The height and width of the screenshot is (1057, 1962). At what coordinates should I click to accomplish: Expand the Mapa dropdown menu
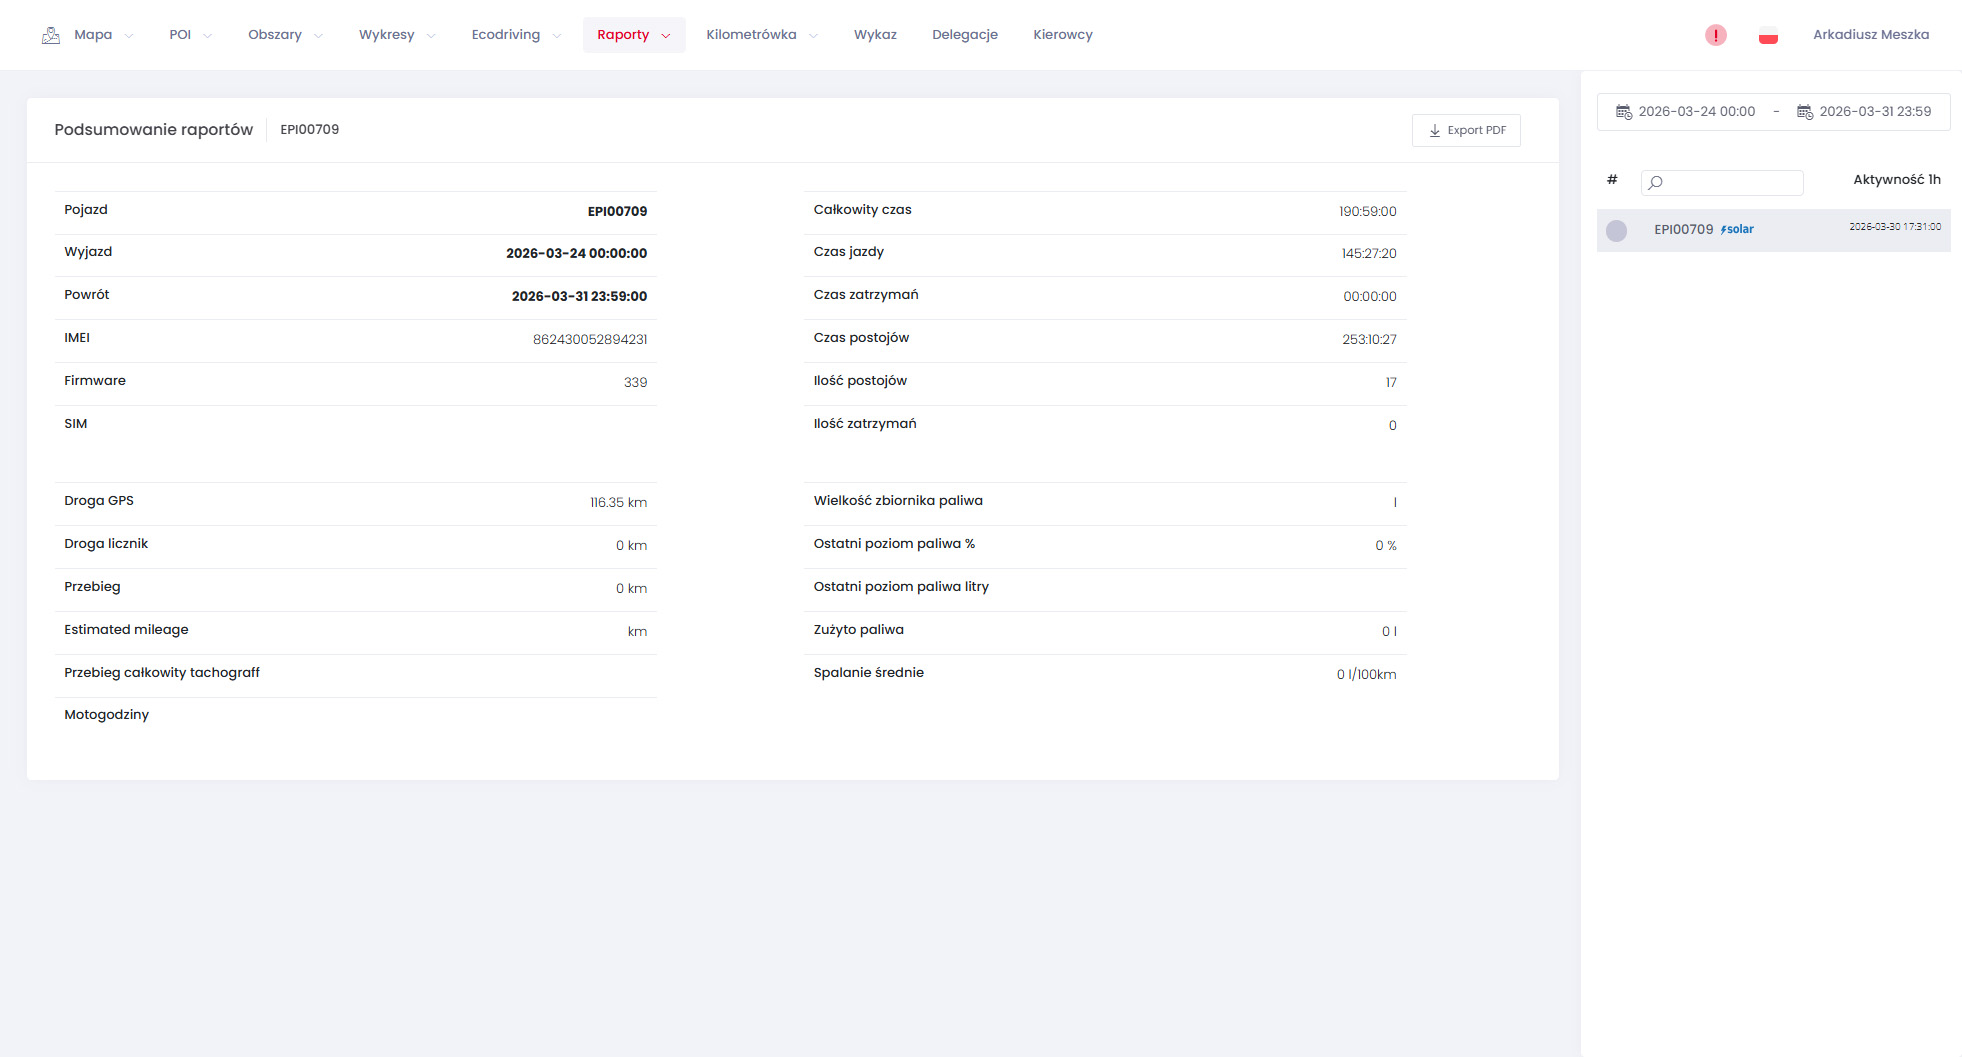(93, 35)
